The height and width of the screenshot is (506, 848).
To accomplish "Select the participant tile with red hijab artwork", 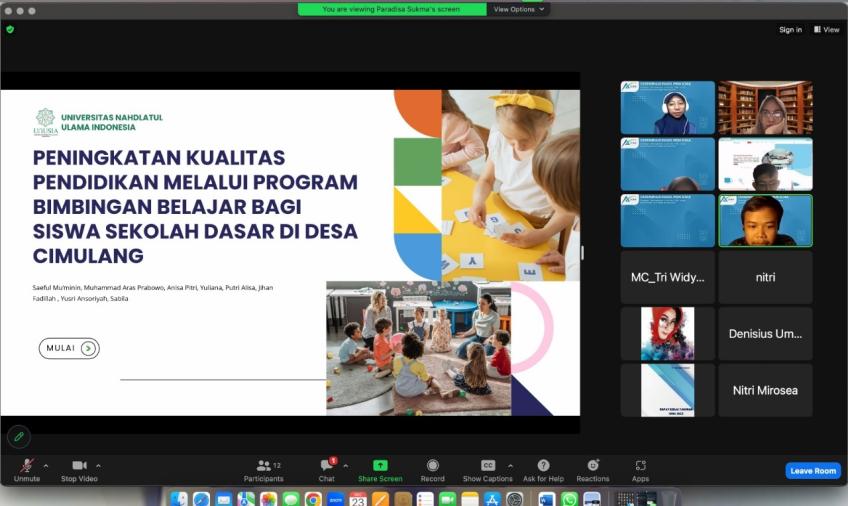I will pyautogui.click(x=667, y=334).
